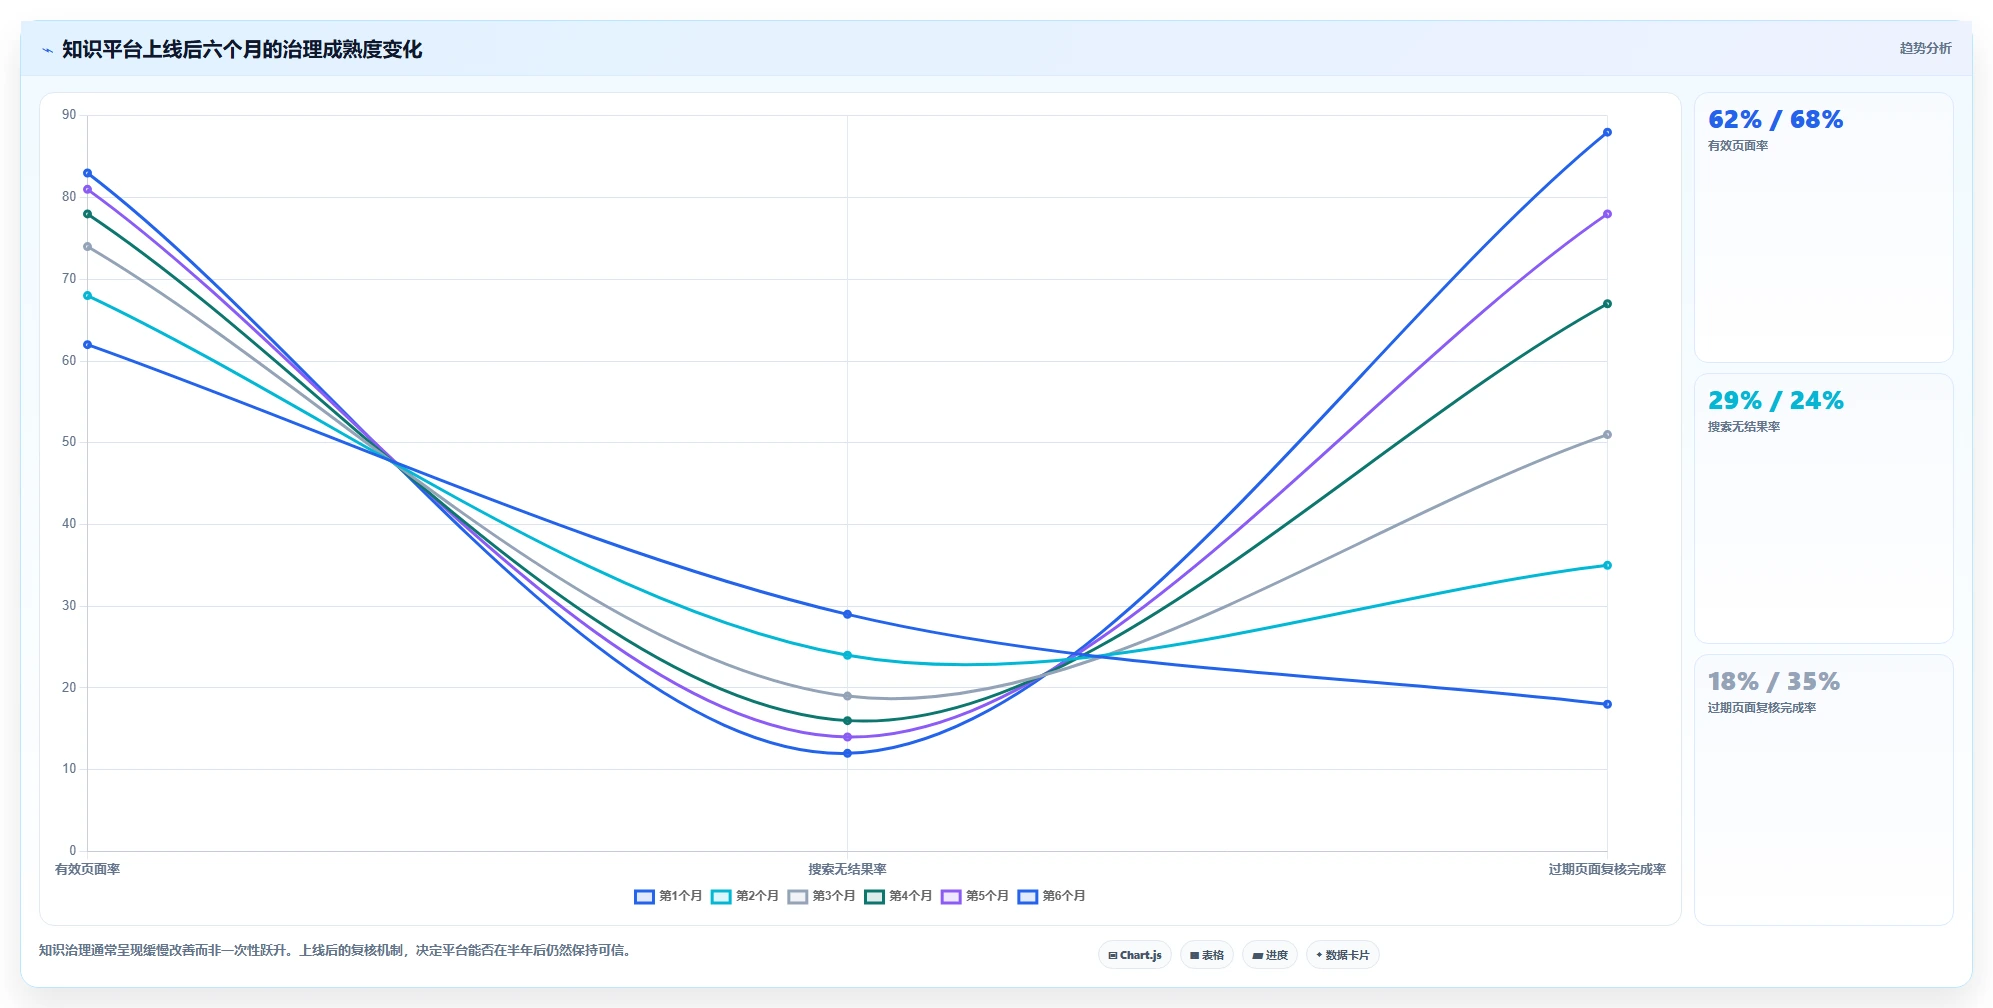The width and height of the screenshot is (1993, 1008).
Task: Choose the 数据卡片 chip
Action: click(1343, 955)
